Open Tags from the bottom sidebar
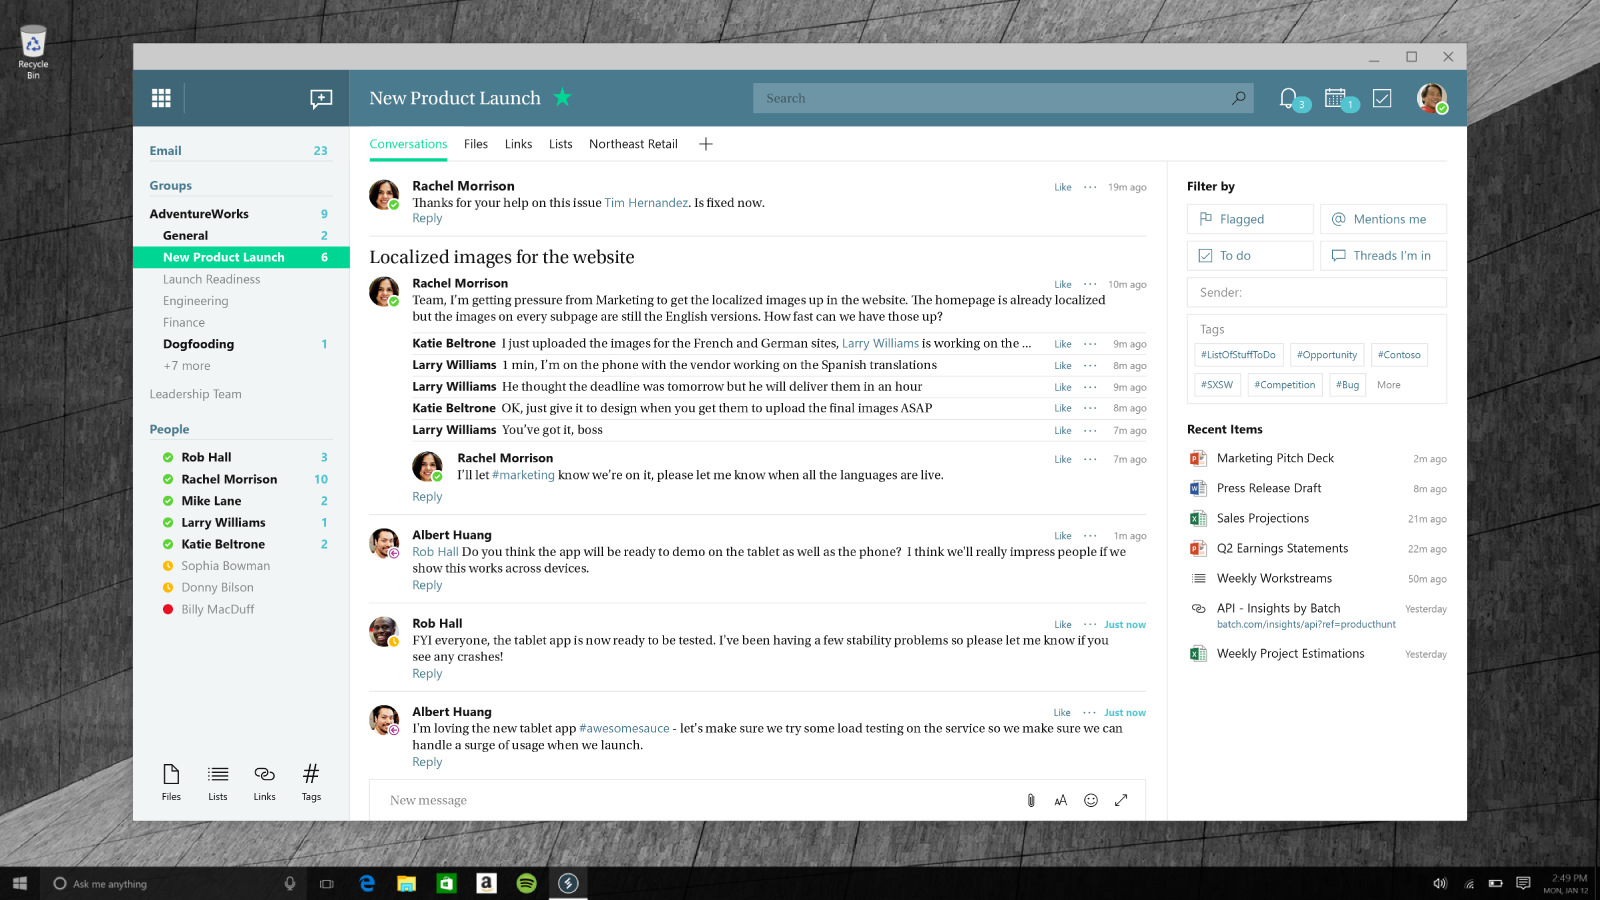The height and width of the screenshot is (900, 1600). tap(311, 781)
